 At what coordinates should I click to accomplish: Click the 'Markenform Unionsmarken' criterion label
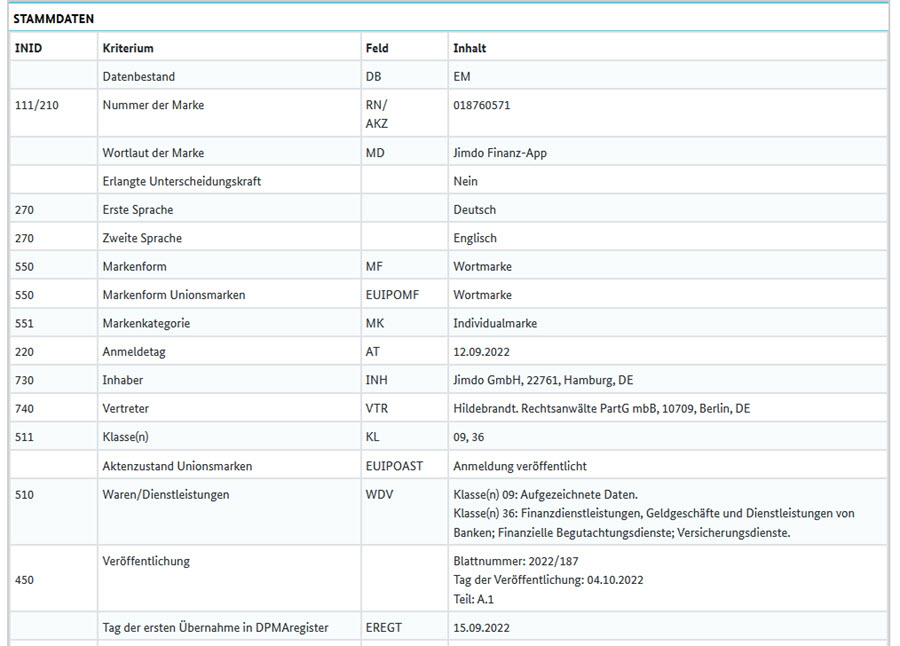click(x=173, y=295)
